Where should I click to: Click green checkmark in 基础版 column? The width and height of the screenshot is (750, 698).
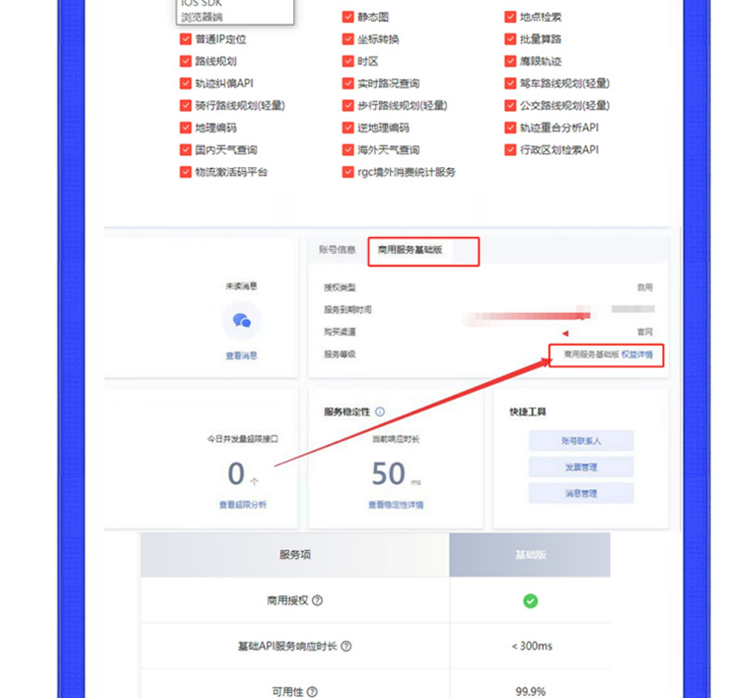[x=530, y=601]
